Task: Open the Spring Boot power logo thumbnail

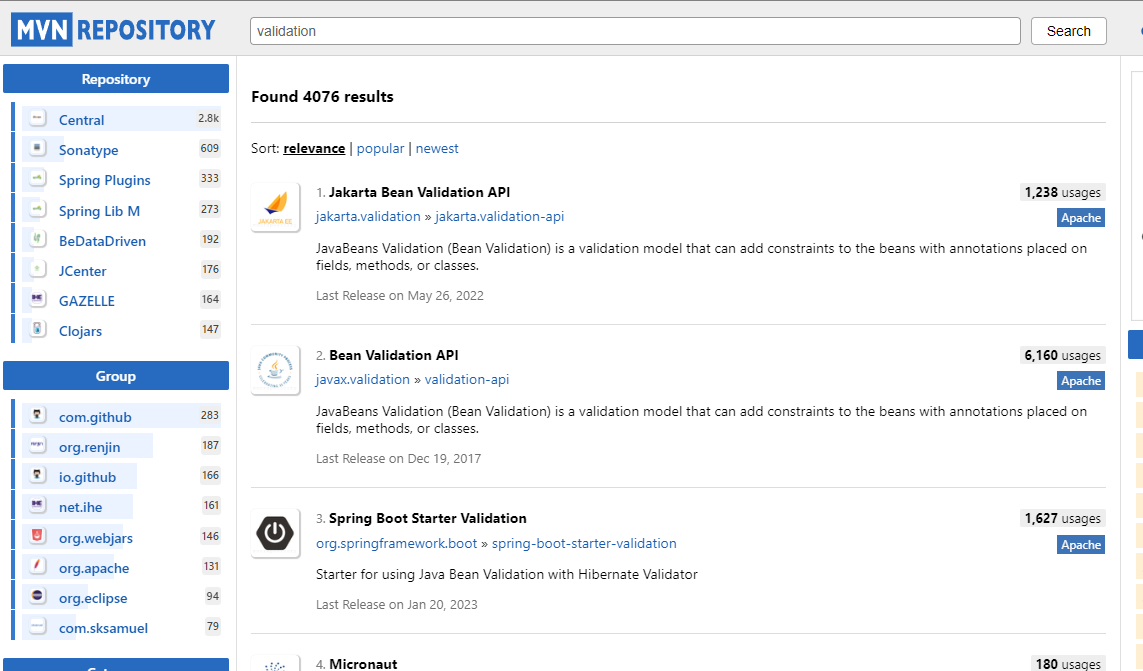Action: (276, 533)
